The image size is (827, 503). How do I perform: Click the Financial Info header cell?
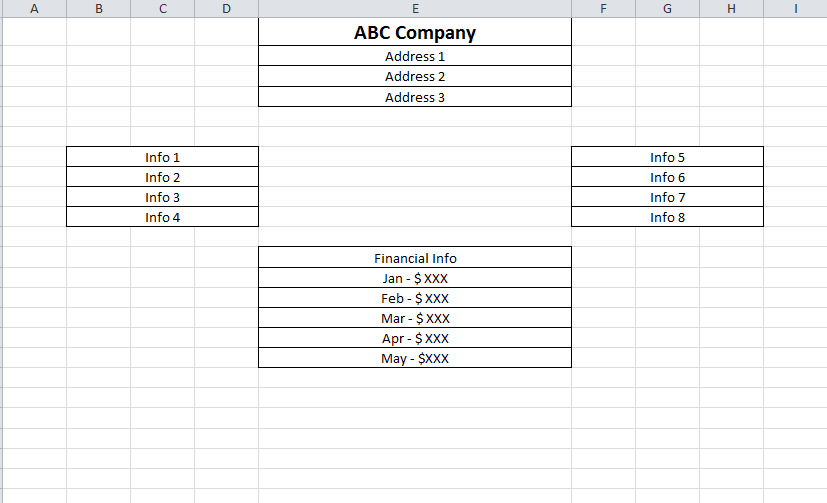(x=415, y=258)
